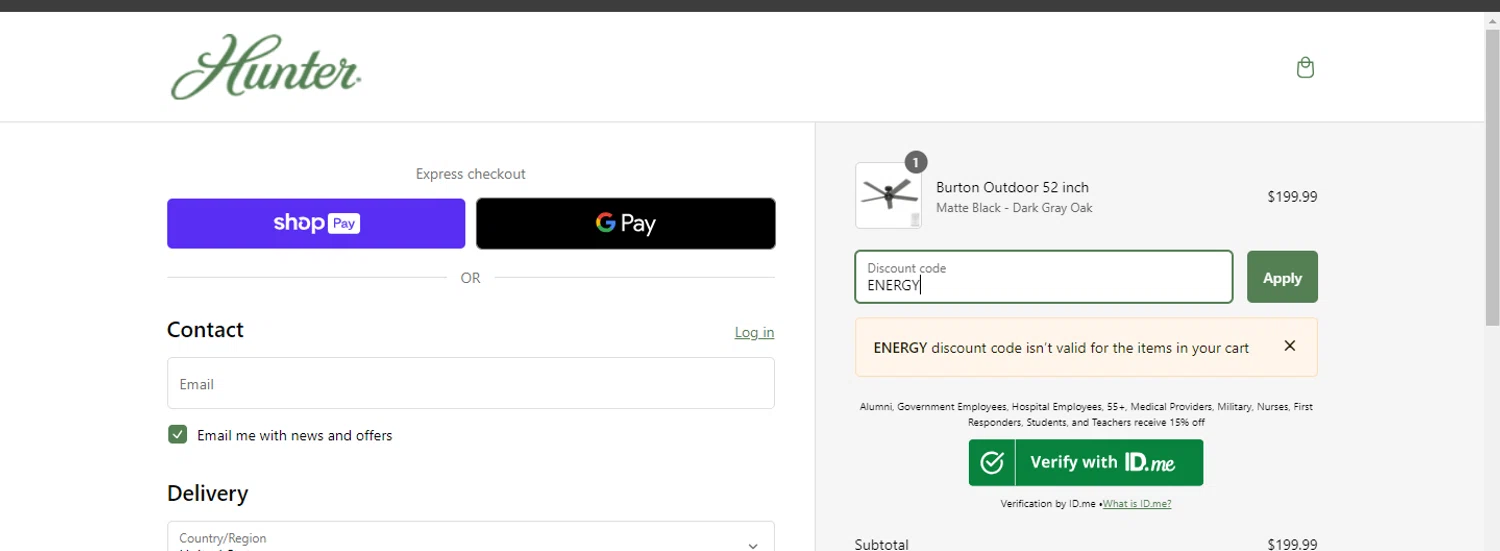
Task: Open the What is ID.me? link
Action: [1137, 504]
